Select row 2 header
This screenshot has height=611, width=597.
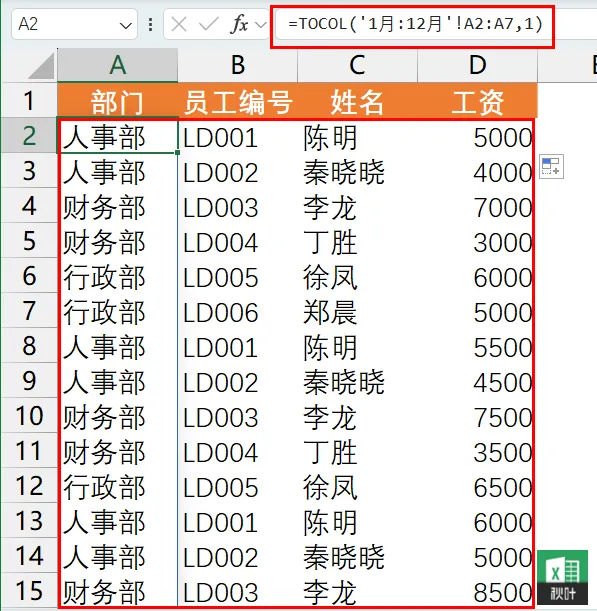[29, 135]
